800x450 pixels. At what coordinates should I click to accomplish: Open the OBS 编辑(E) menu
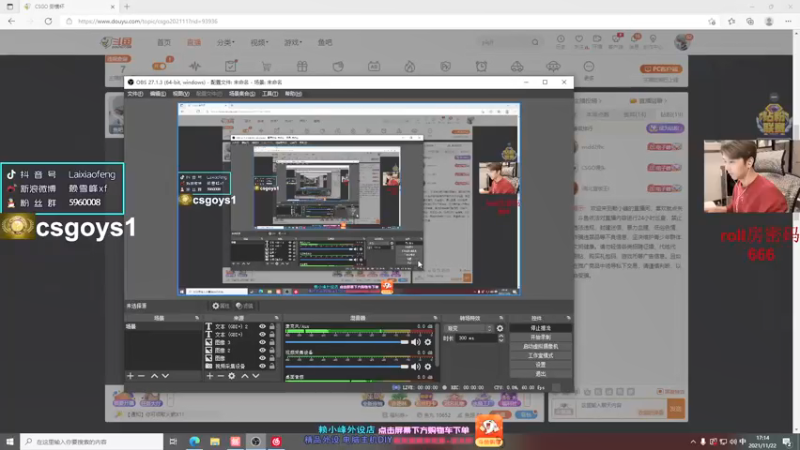pyautogui.click(x=158, y=94)
